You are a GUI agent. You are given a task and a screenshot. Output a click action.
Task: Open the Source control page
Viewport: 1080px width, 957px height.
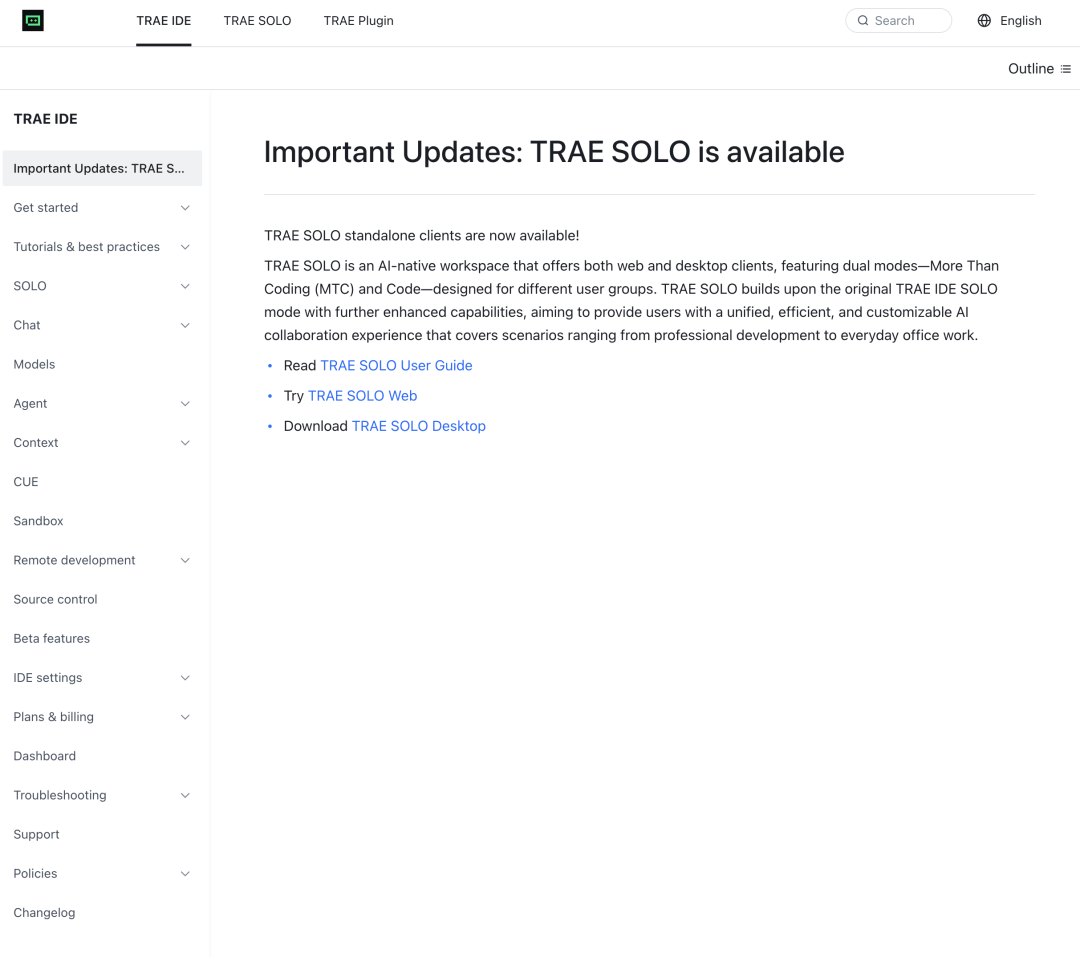tap(56, 600)
